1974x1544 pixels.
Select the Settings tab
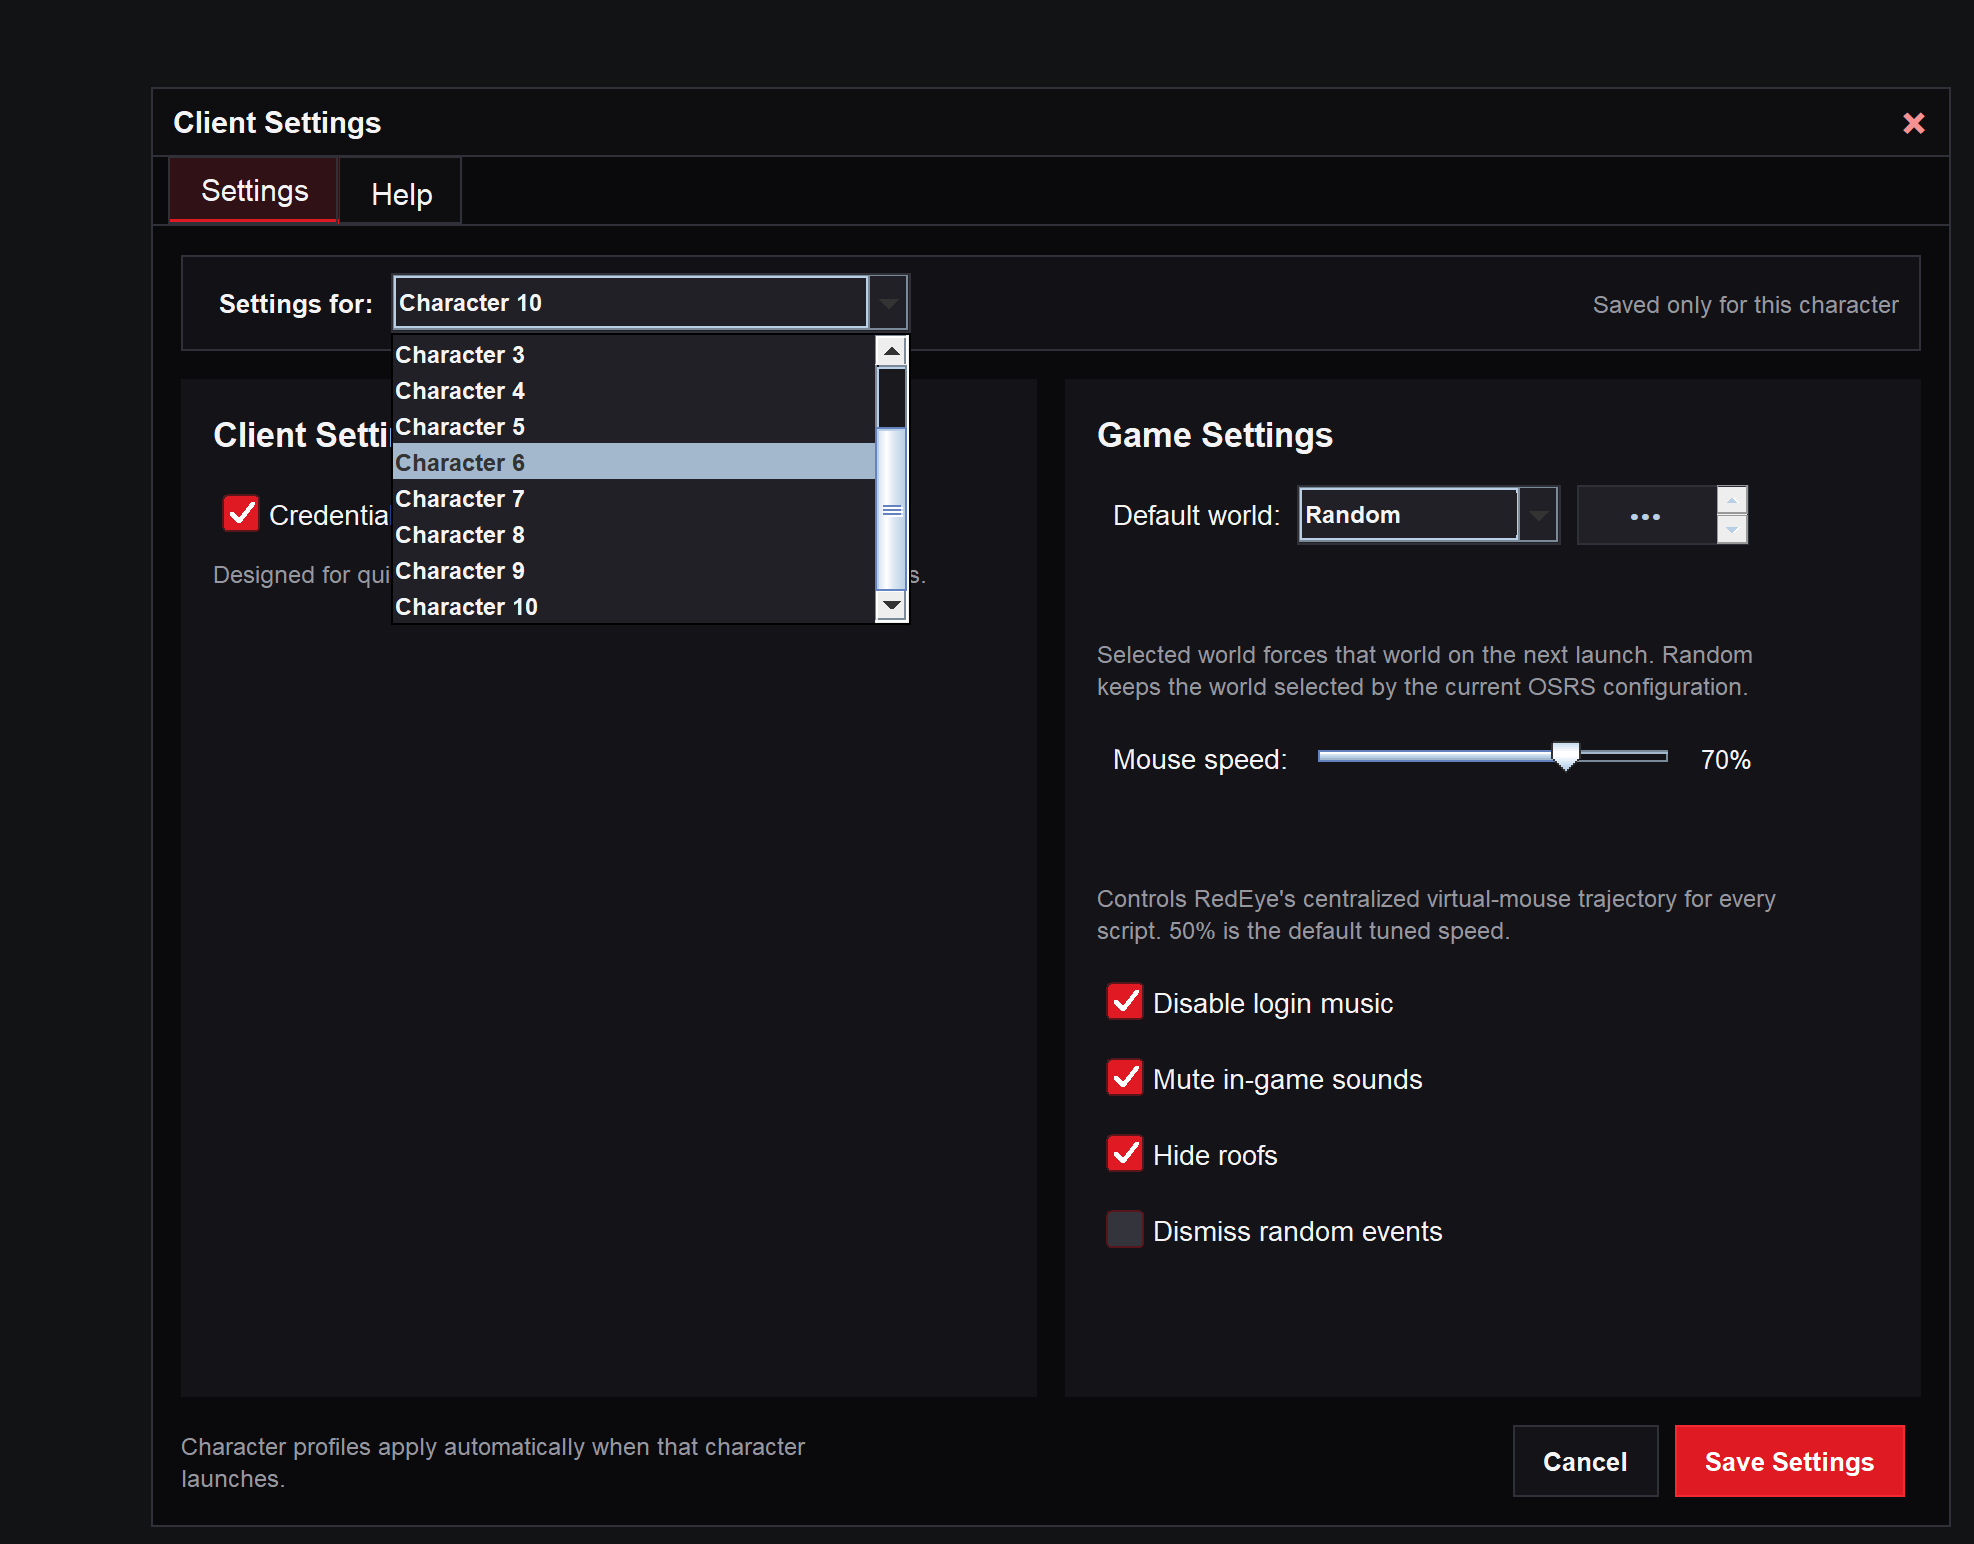[x=254, y=190]
